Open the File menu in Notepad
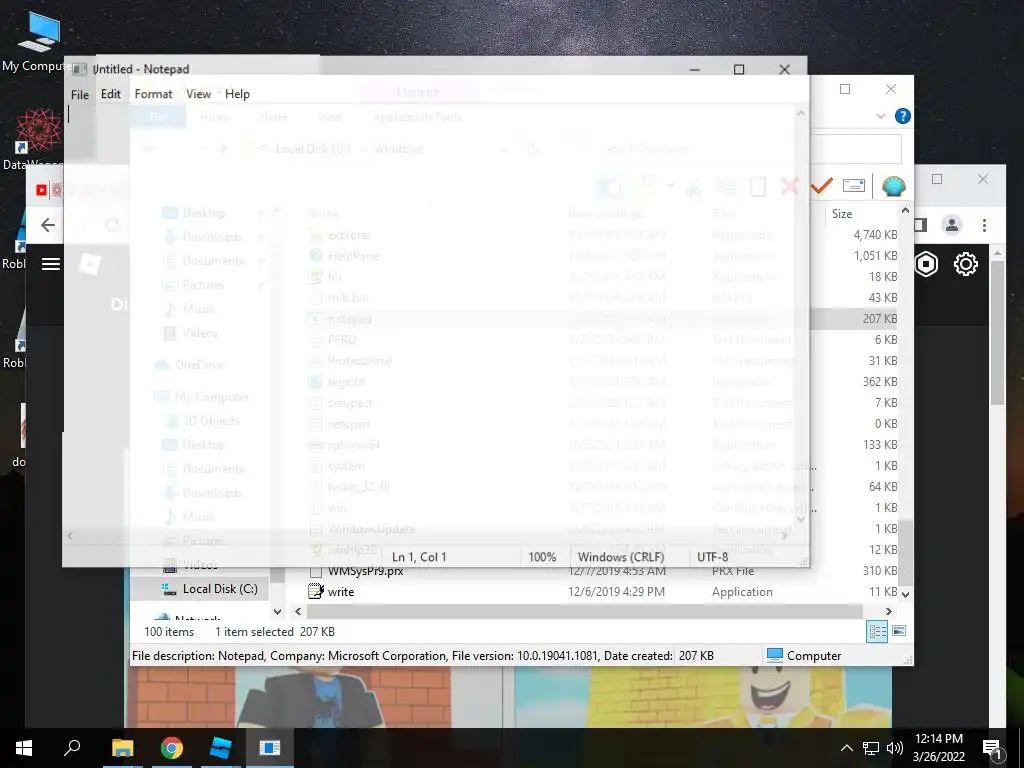This screenshot has width=1024, height=768. (80, 94)
